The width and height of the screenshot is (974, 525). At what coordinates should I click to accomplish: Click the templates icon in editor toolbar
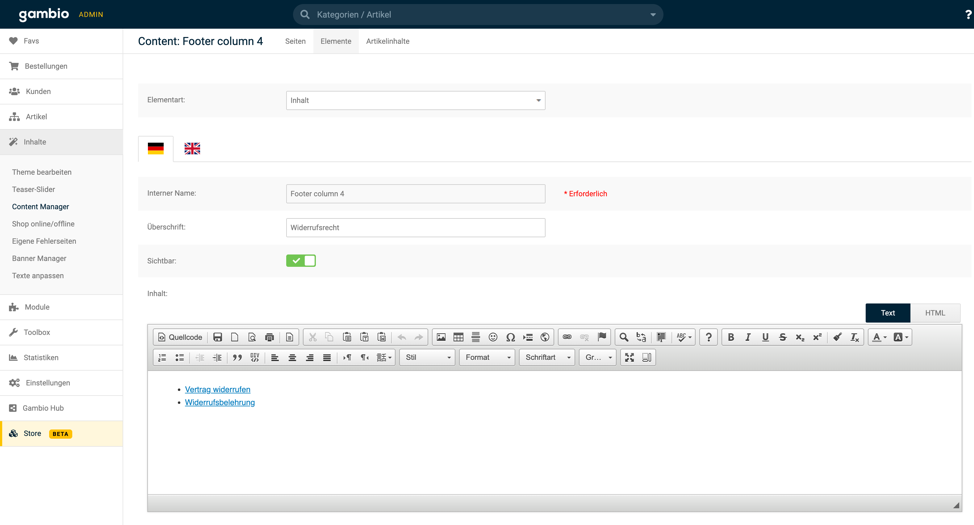pyautogui.click(x=289, y=337)
